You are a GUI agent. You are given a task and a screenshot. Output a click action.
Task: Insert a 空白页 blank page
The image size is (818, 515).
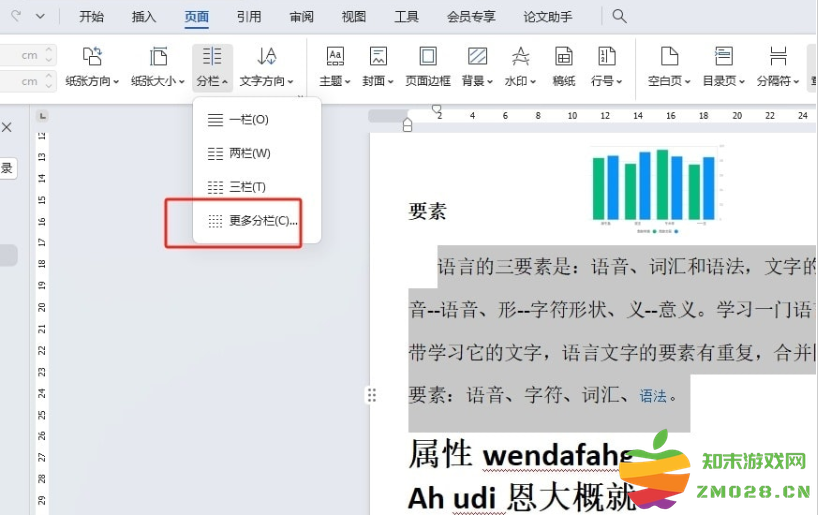(x=669, y=66)
